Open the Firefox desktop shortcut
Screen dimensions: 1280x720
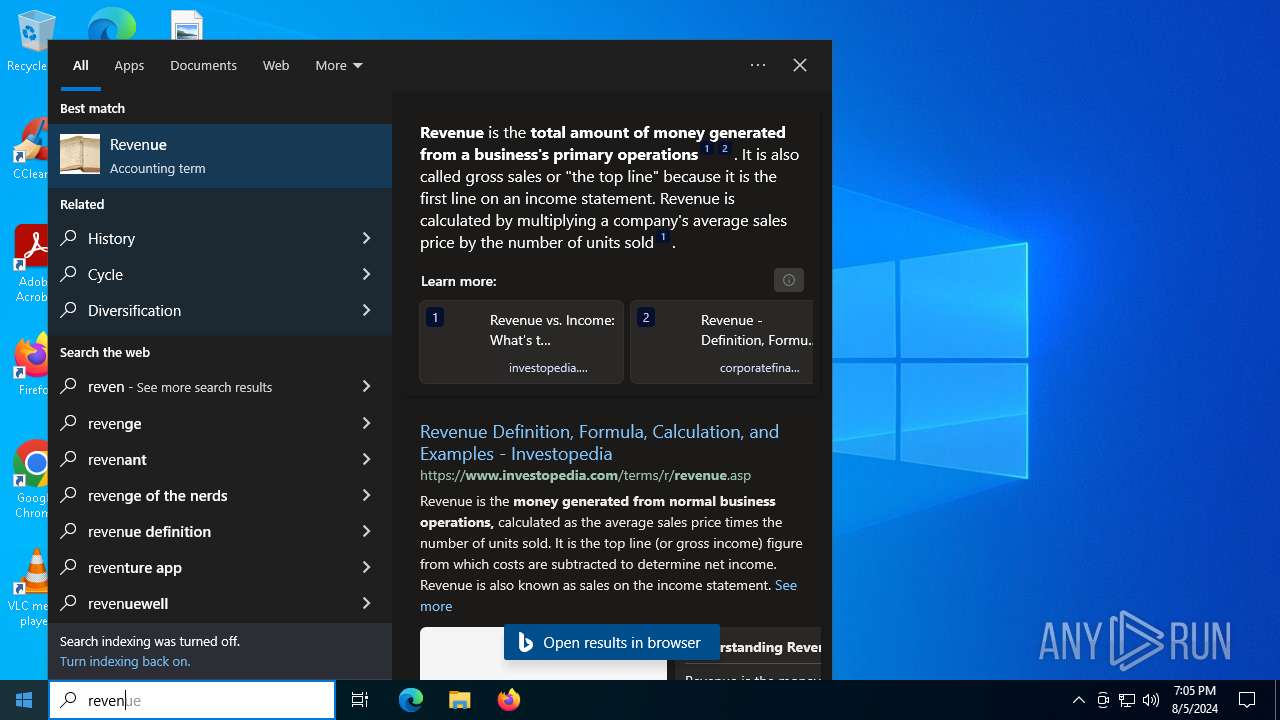(32, 364)
